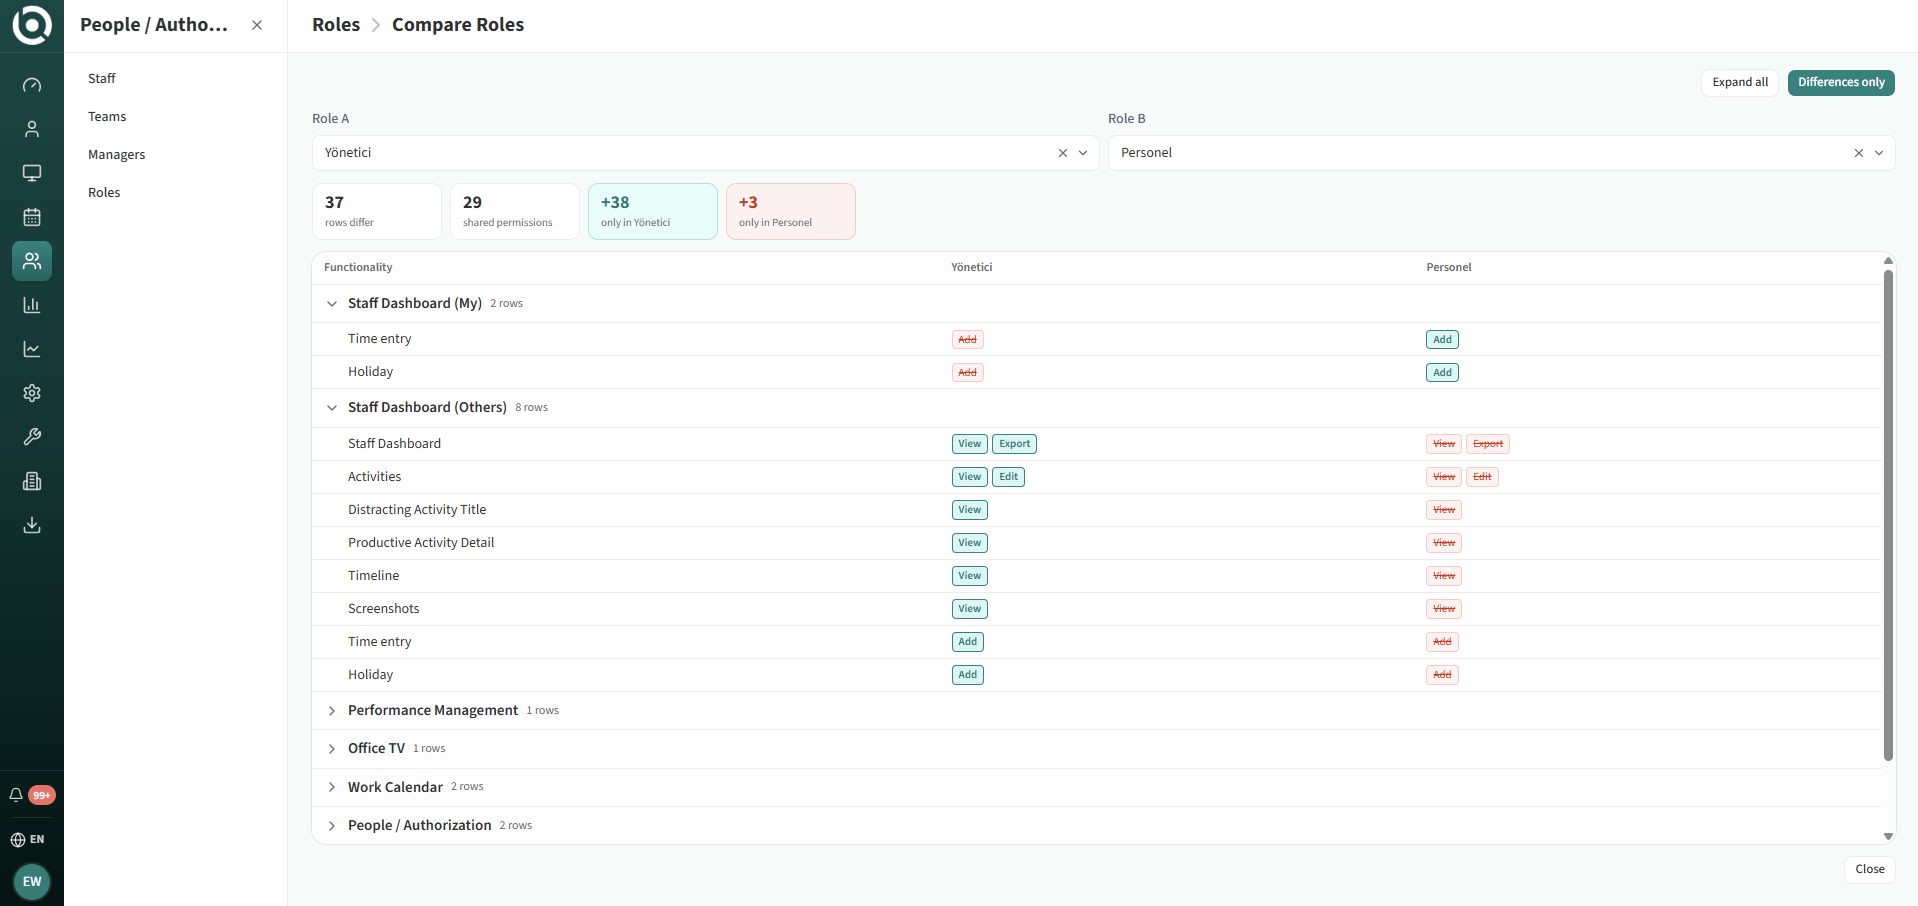Click struck-through Export tag in Personel column

pyautogui.click(x=1488, y=444)
